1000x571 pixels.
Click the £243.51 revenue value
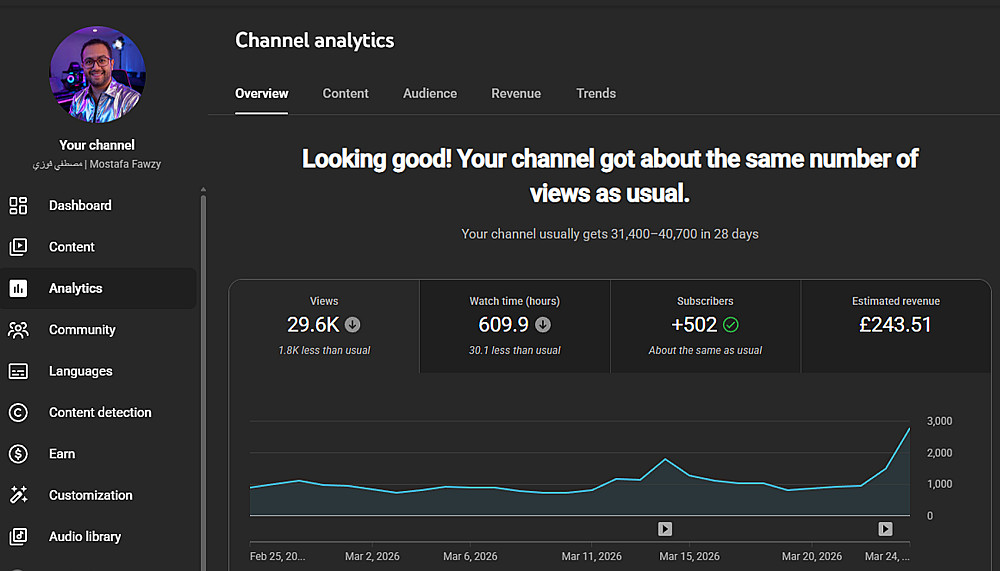click(x=895, y=325)
